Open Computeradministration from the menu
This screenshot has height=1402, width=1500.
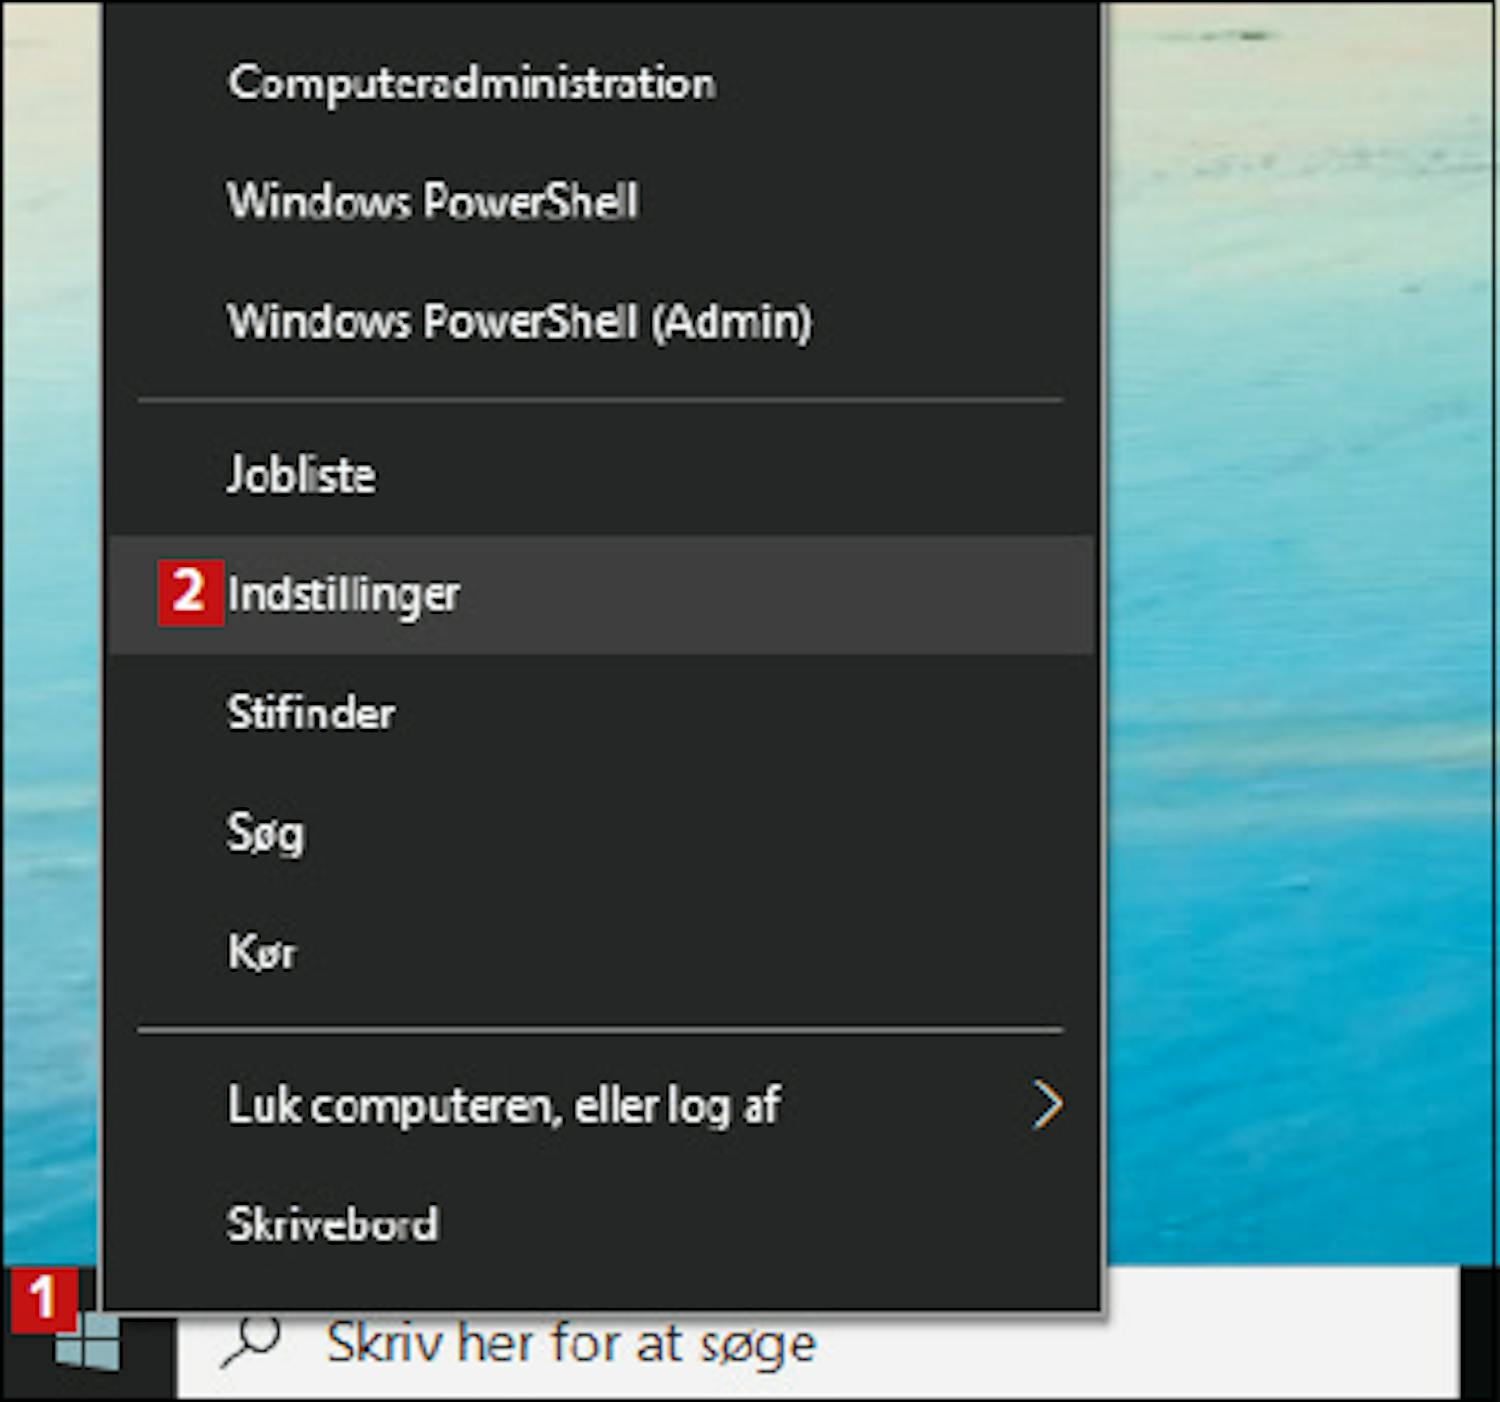point(603,83)
